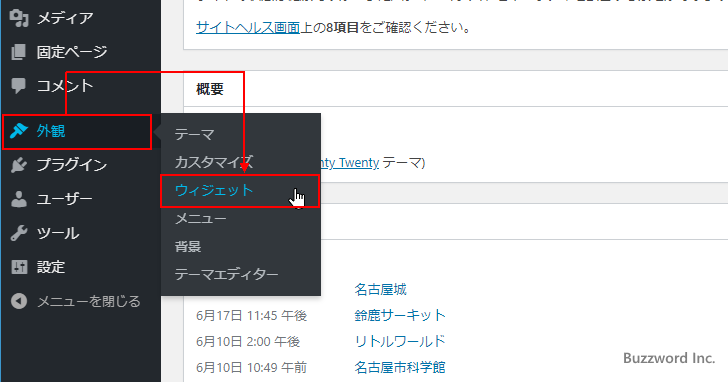728x382 pixels.
Task: Click the Media icon in the sidebar
Action: coord(19,18)
